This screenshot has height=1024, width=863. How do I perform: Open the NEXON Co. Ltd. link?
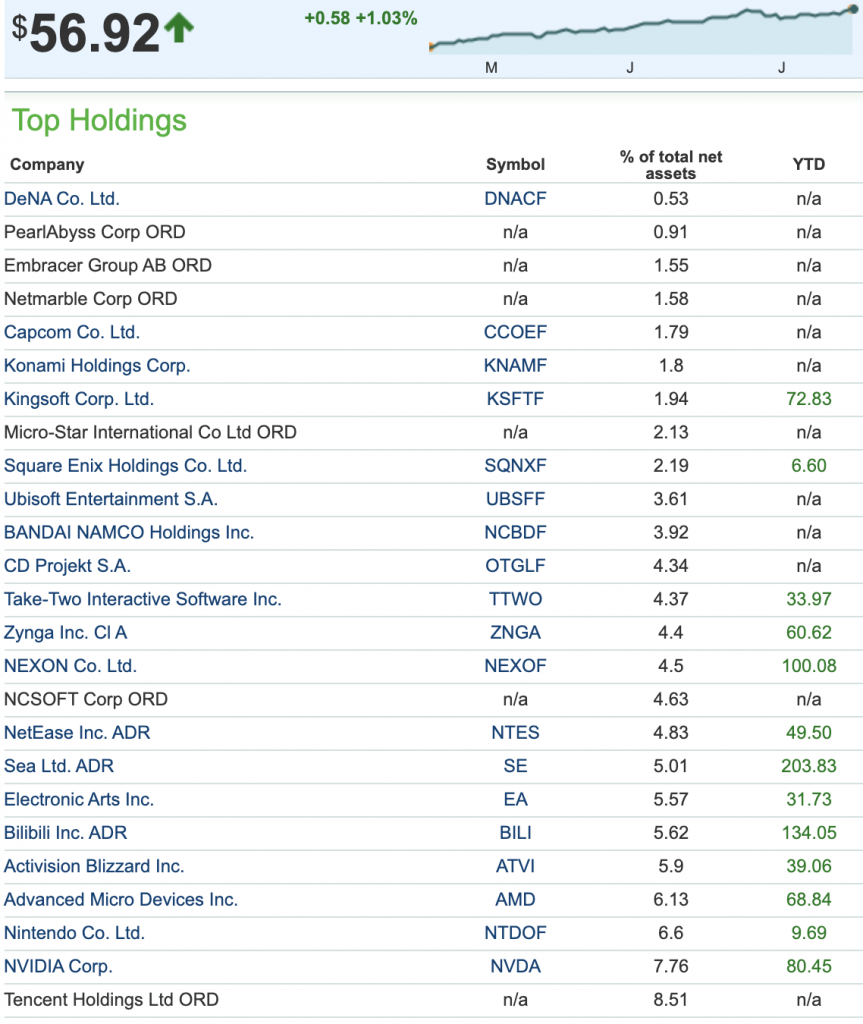tap(71, 665)
